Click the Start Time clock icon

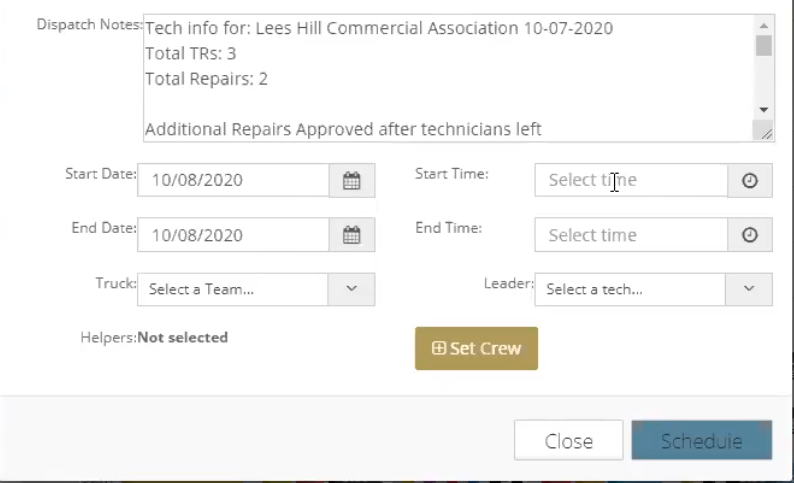pyautogui.click(x=749, y=181)
